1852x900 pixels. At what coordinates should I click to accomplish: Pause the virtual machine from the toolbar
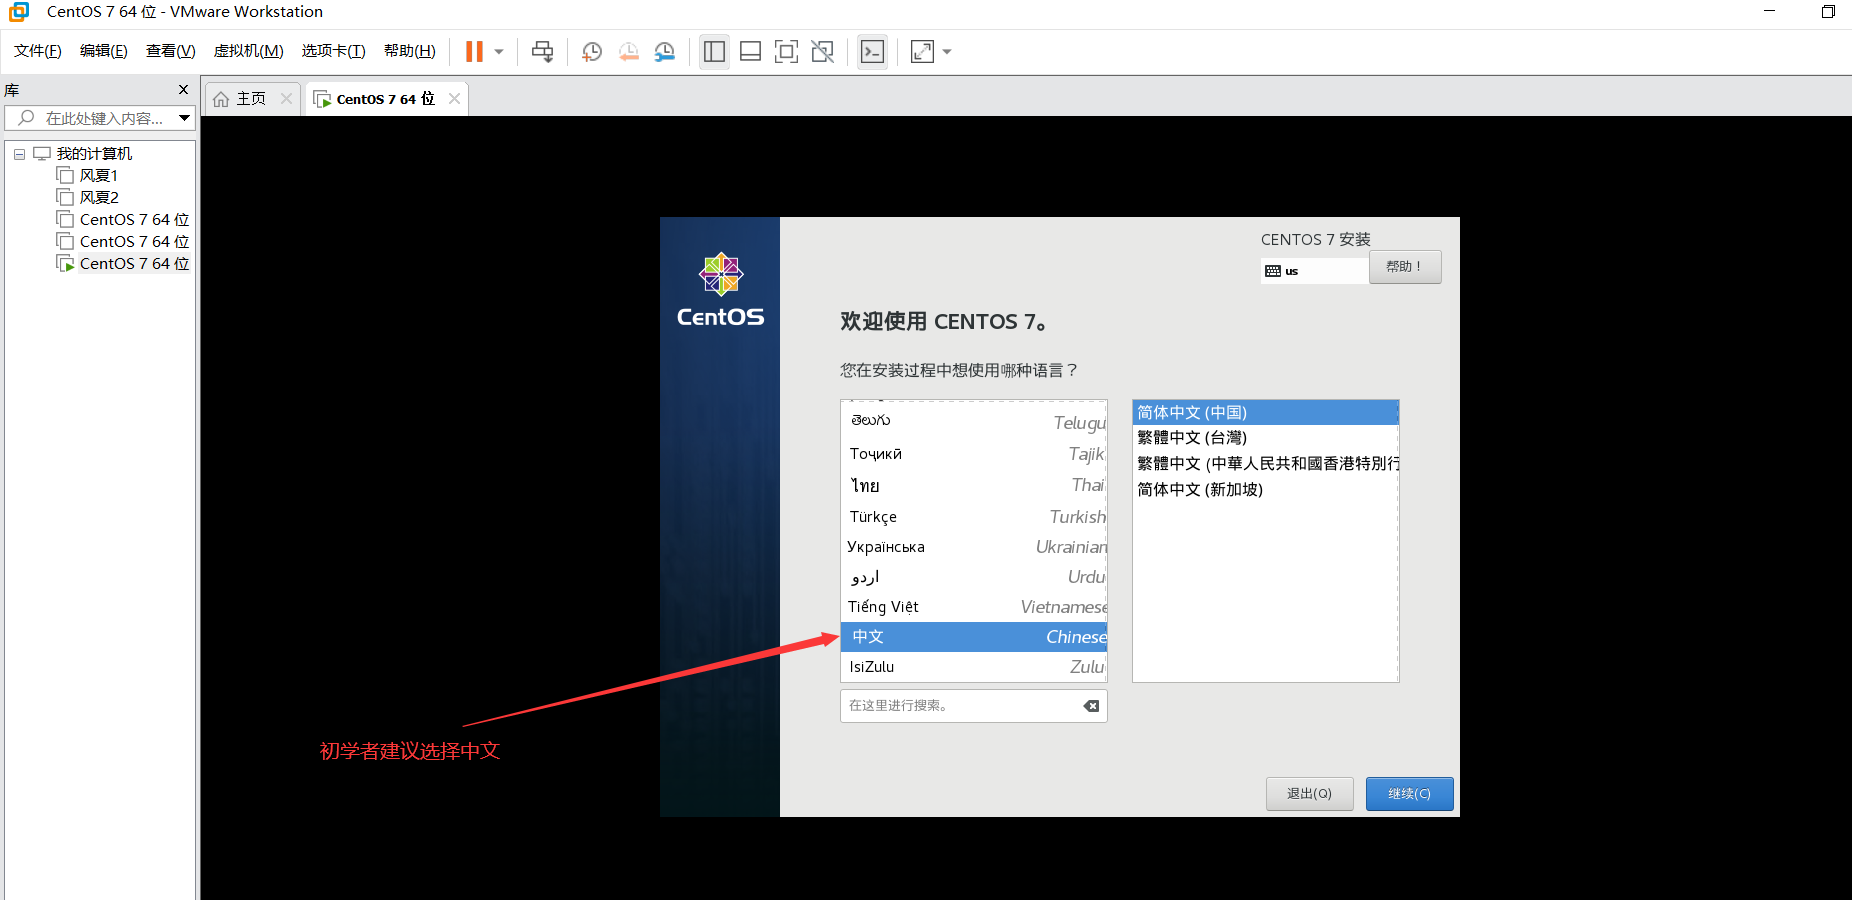pyautogui.click(x=474, y=51)
